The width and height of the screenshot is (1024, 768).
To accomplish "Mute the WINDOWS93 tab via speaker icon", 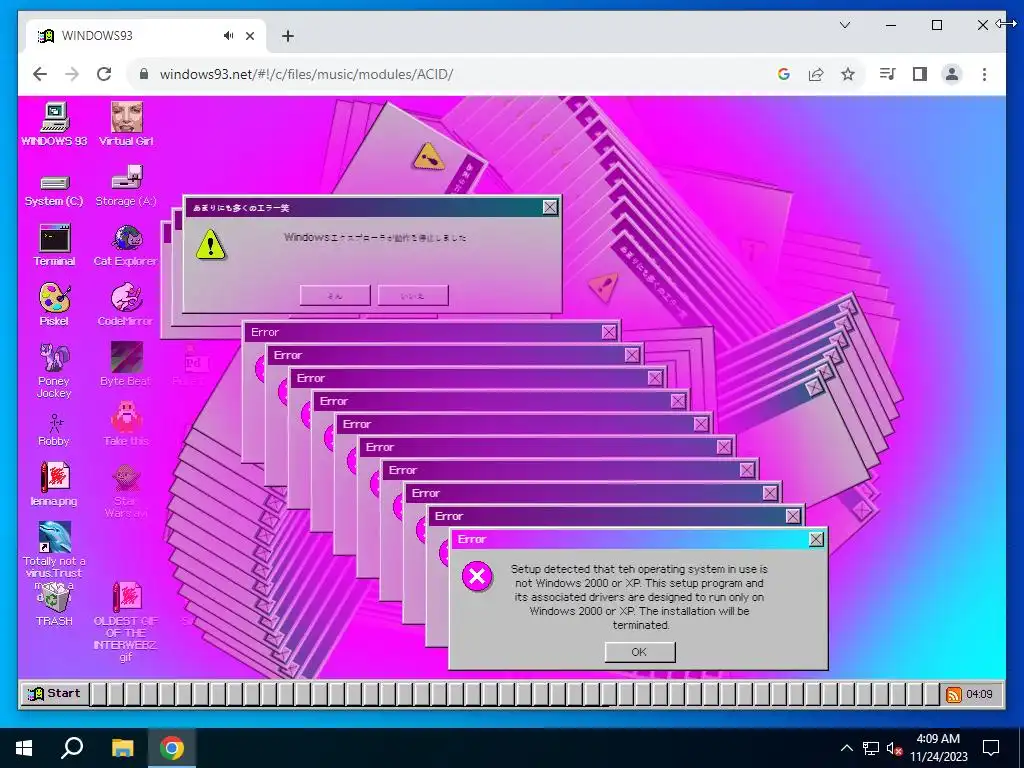I will pyautogui.click(x=228, y=36).
